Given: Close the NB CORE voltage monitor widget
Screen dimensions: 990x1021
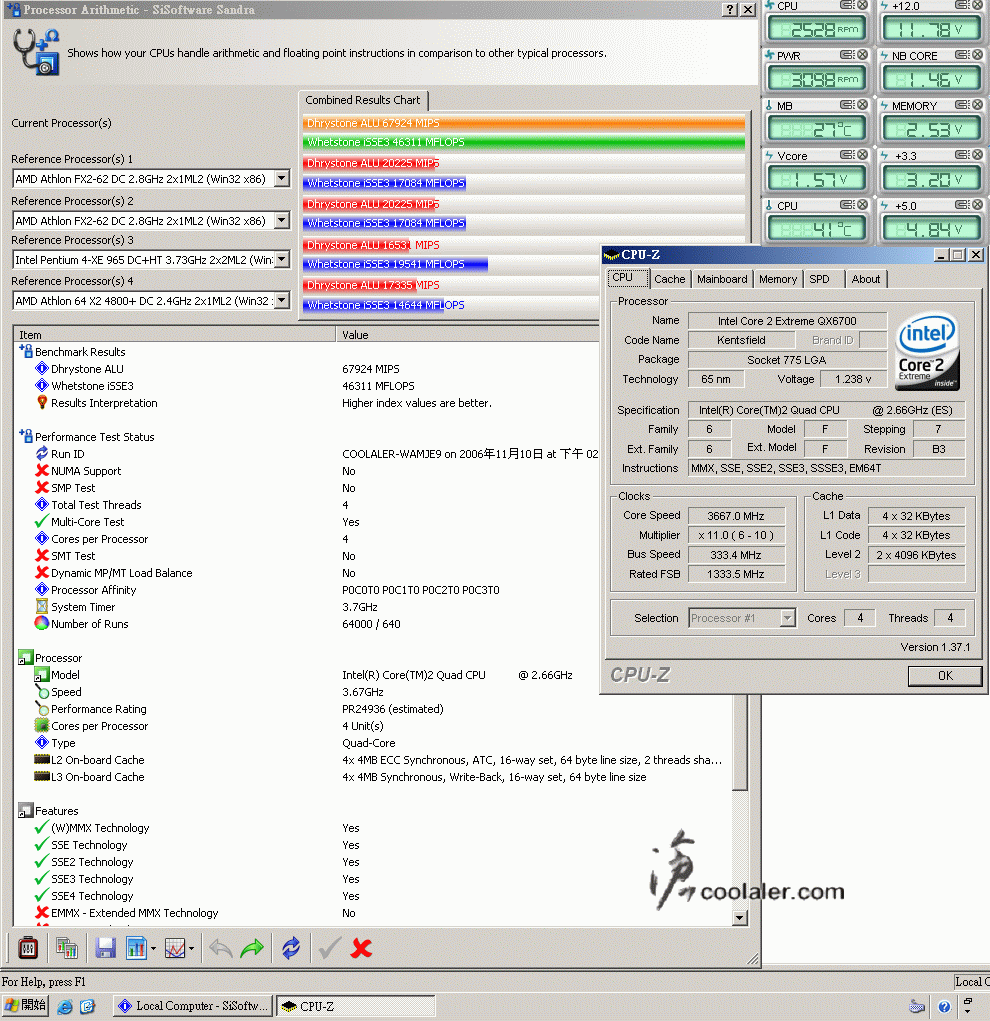Looking at the screenshot, I should [x=976, y=56].
